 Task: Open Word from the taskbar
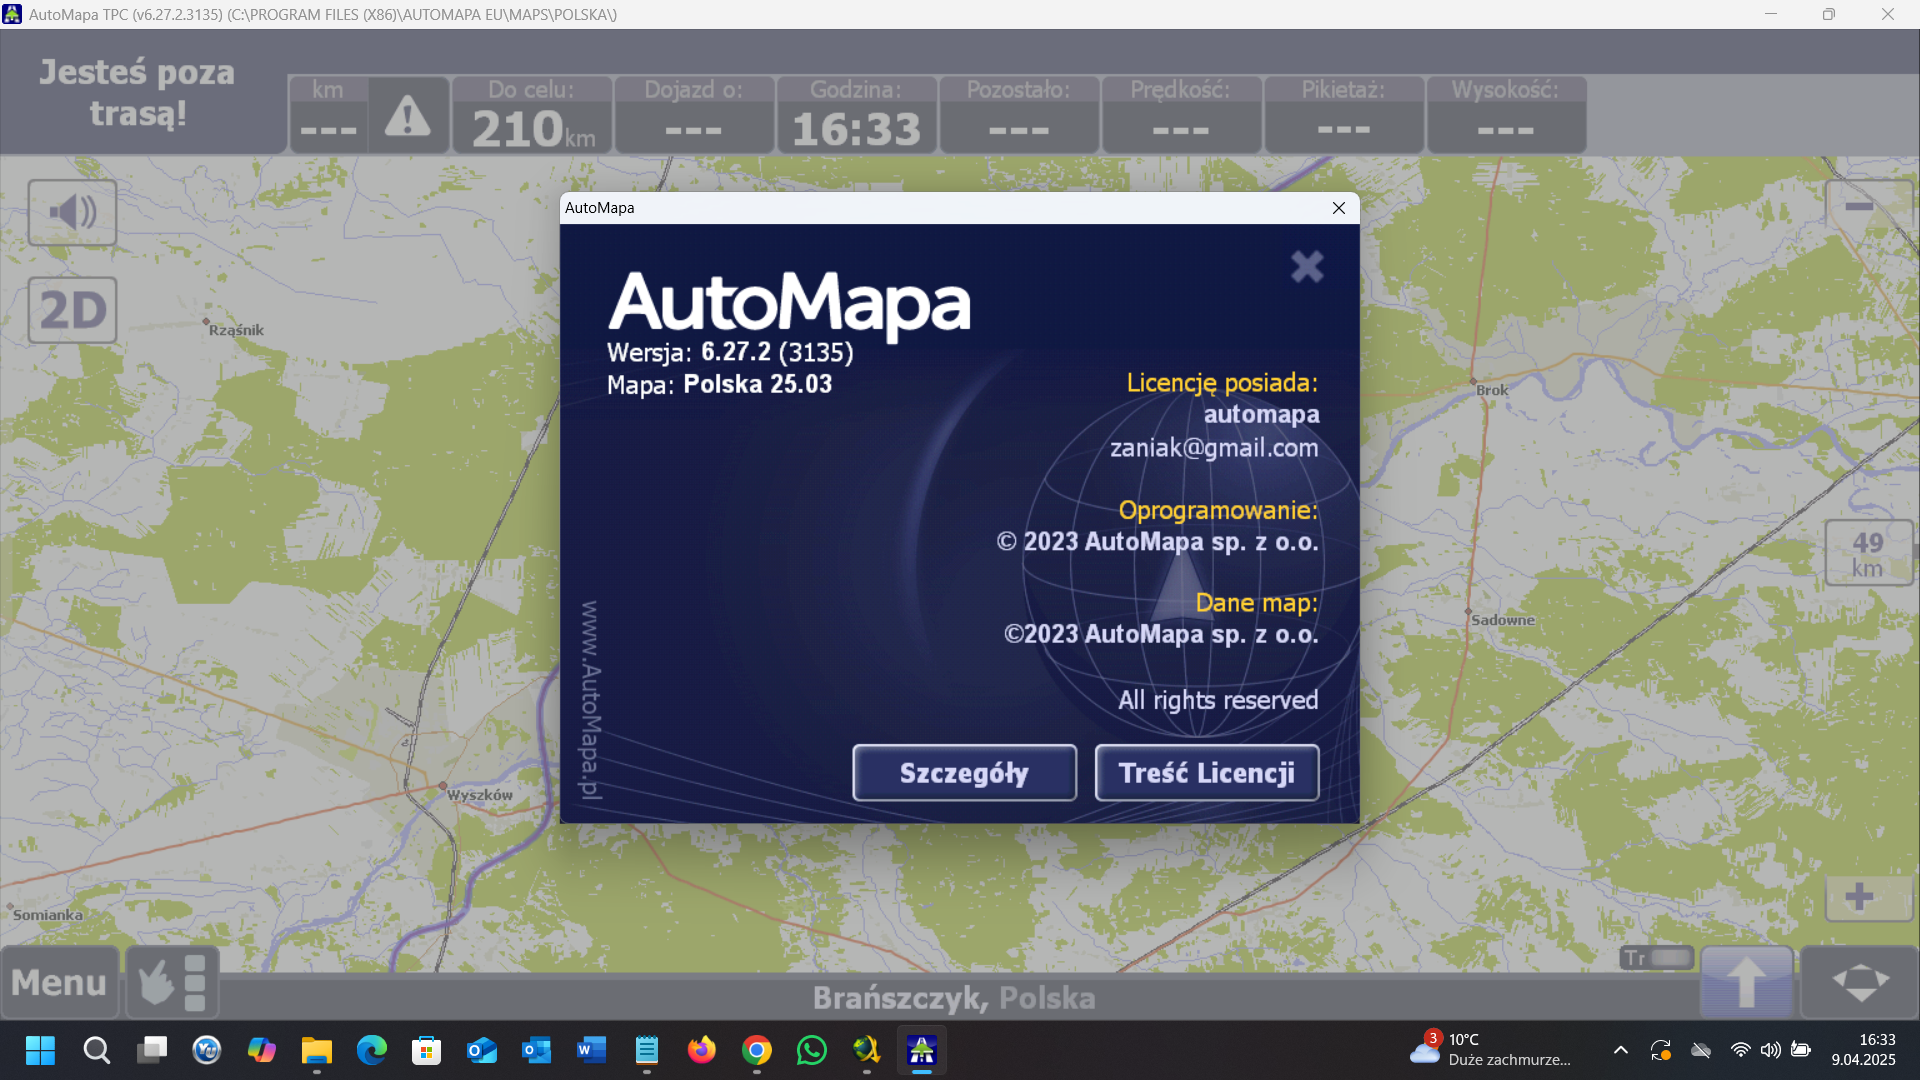click(x=592, y=1050)
